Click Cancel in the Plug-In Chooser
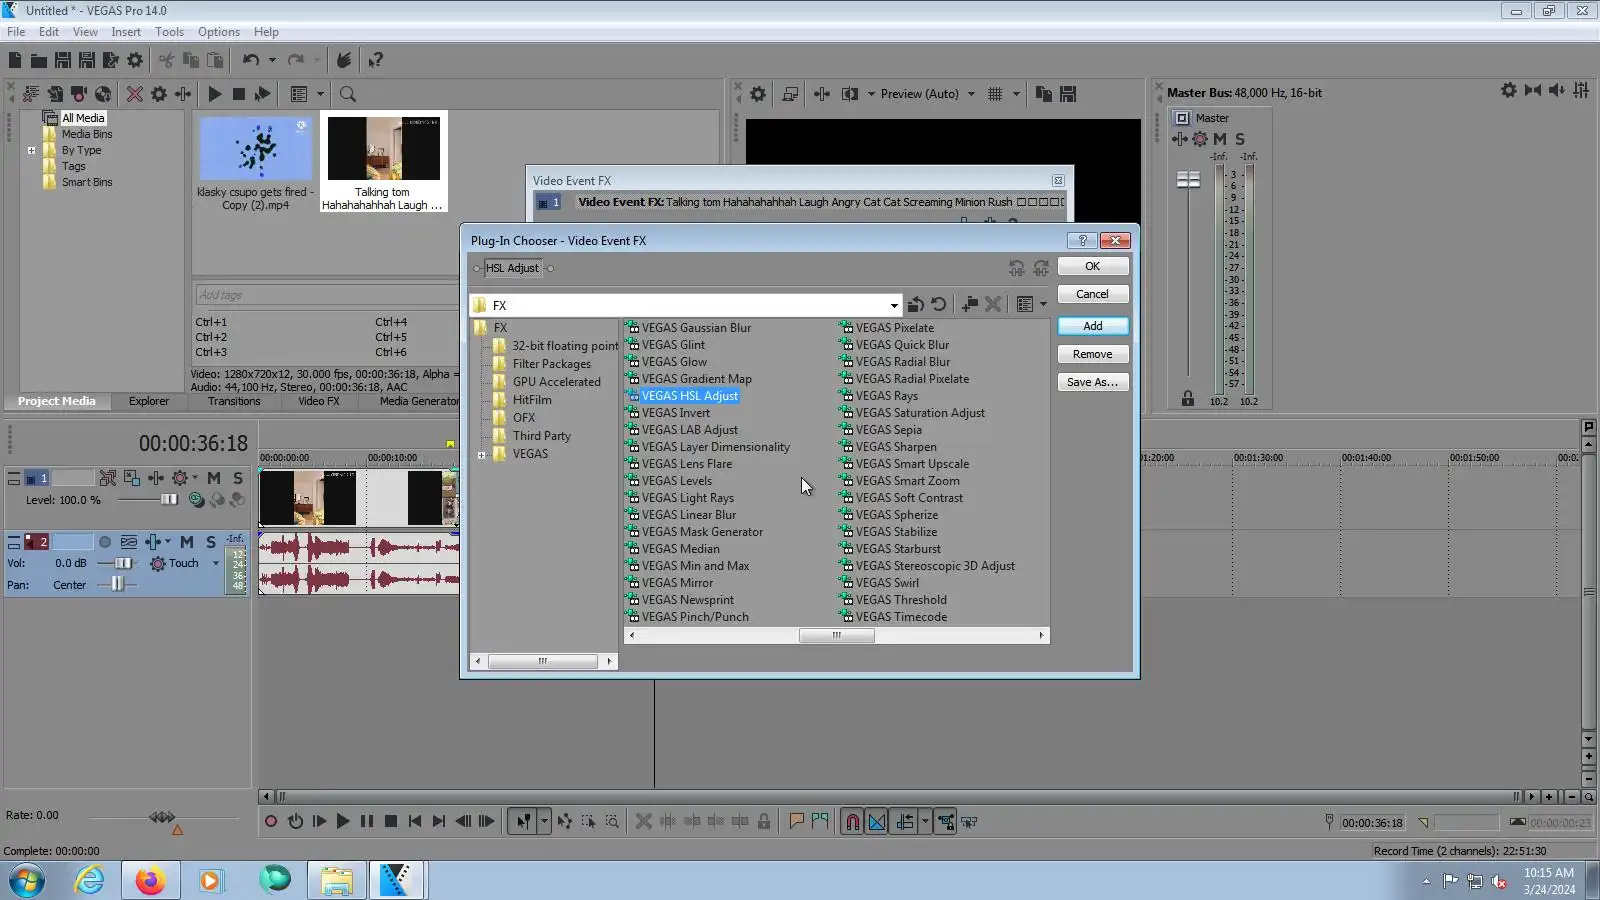Image resolution: width=1600 pixels, height=900 pixels. point(1093,294)
